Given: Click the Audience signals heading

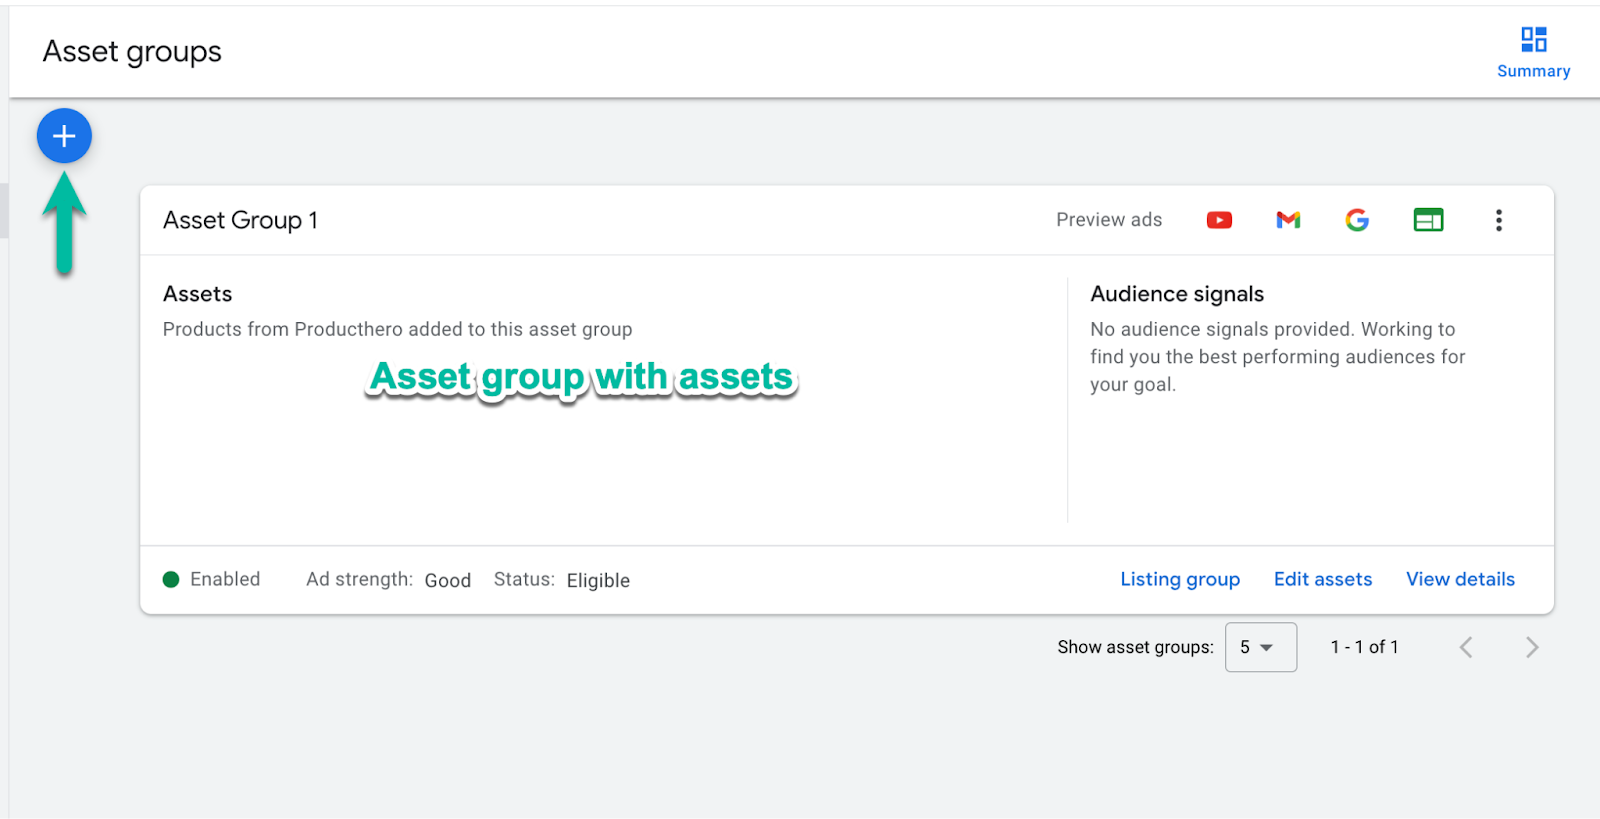Looking at the screenshot, I should pos(1177,294).
